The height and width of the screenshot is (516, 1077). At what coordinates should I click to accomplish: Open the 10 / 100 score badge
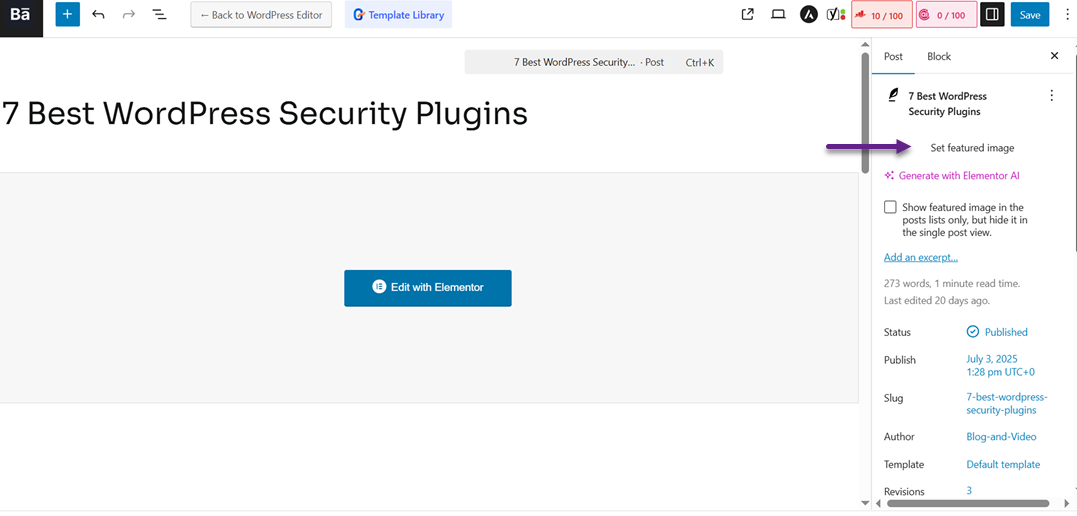882,15
